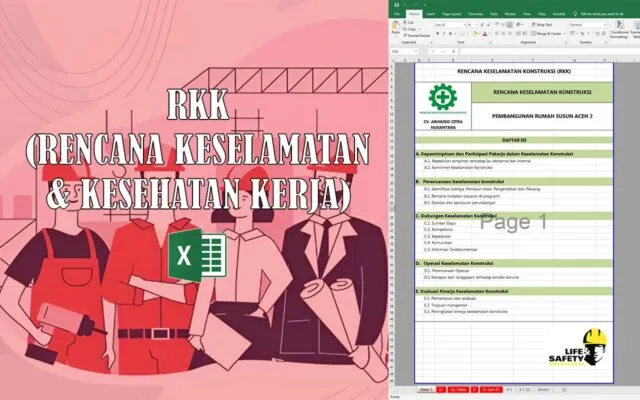Align cell text to the right

click(x=510, y=33)
